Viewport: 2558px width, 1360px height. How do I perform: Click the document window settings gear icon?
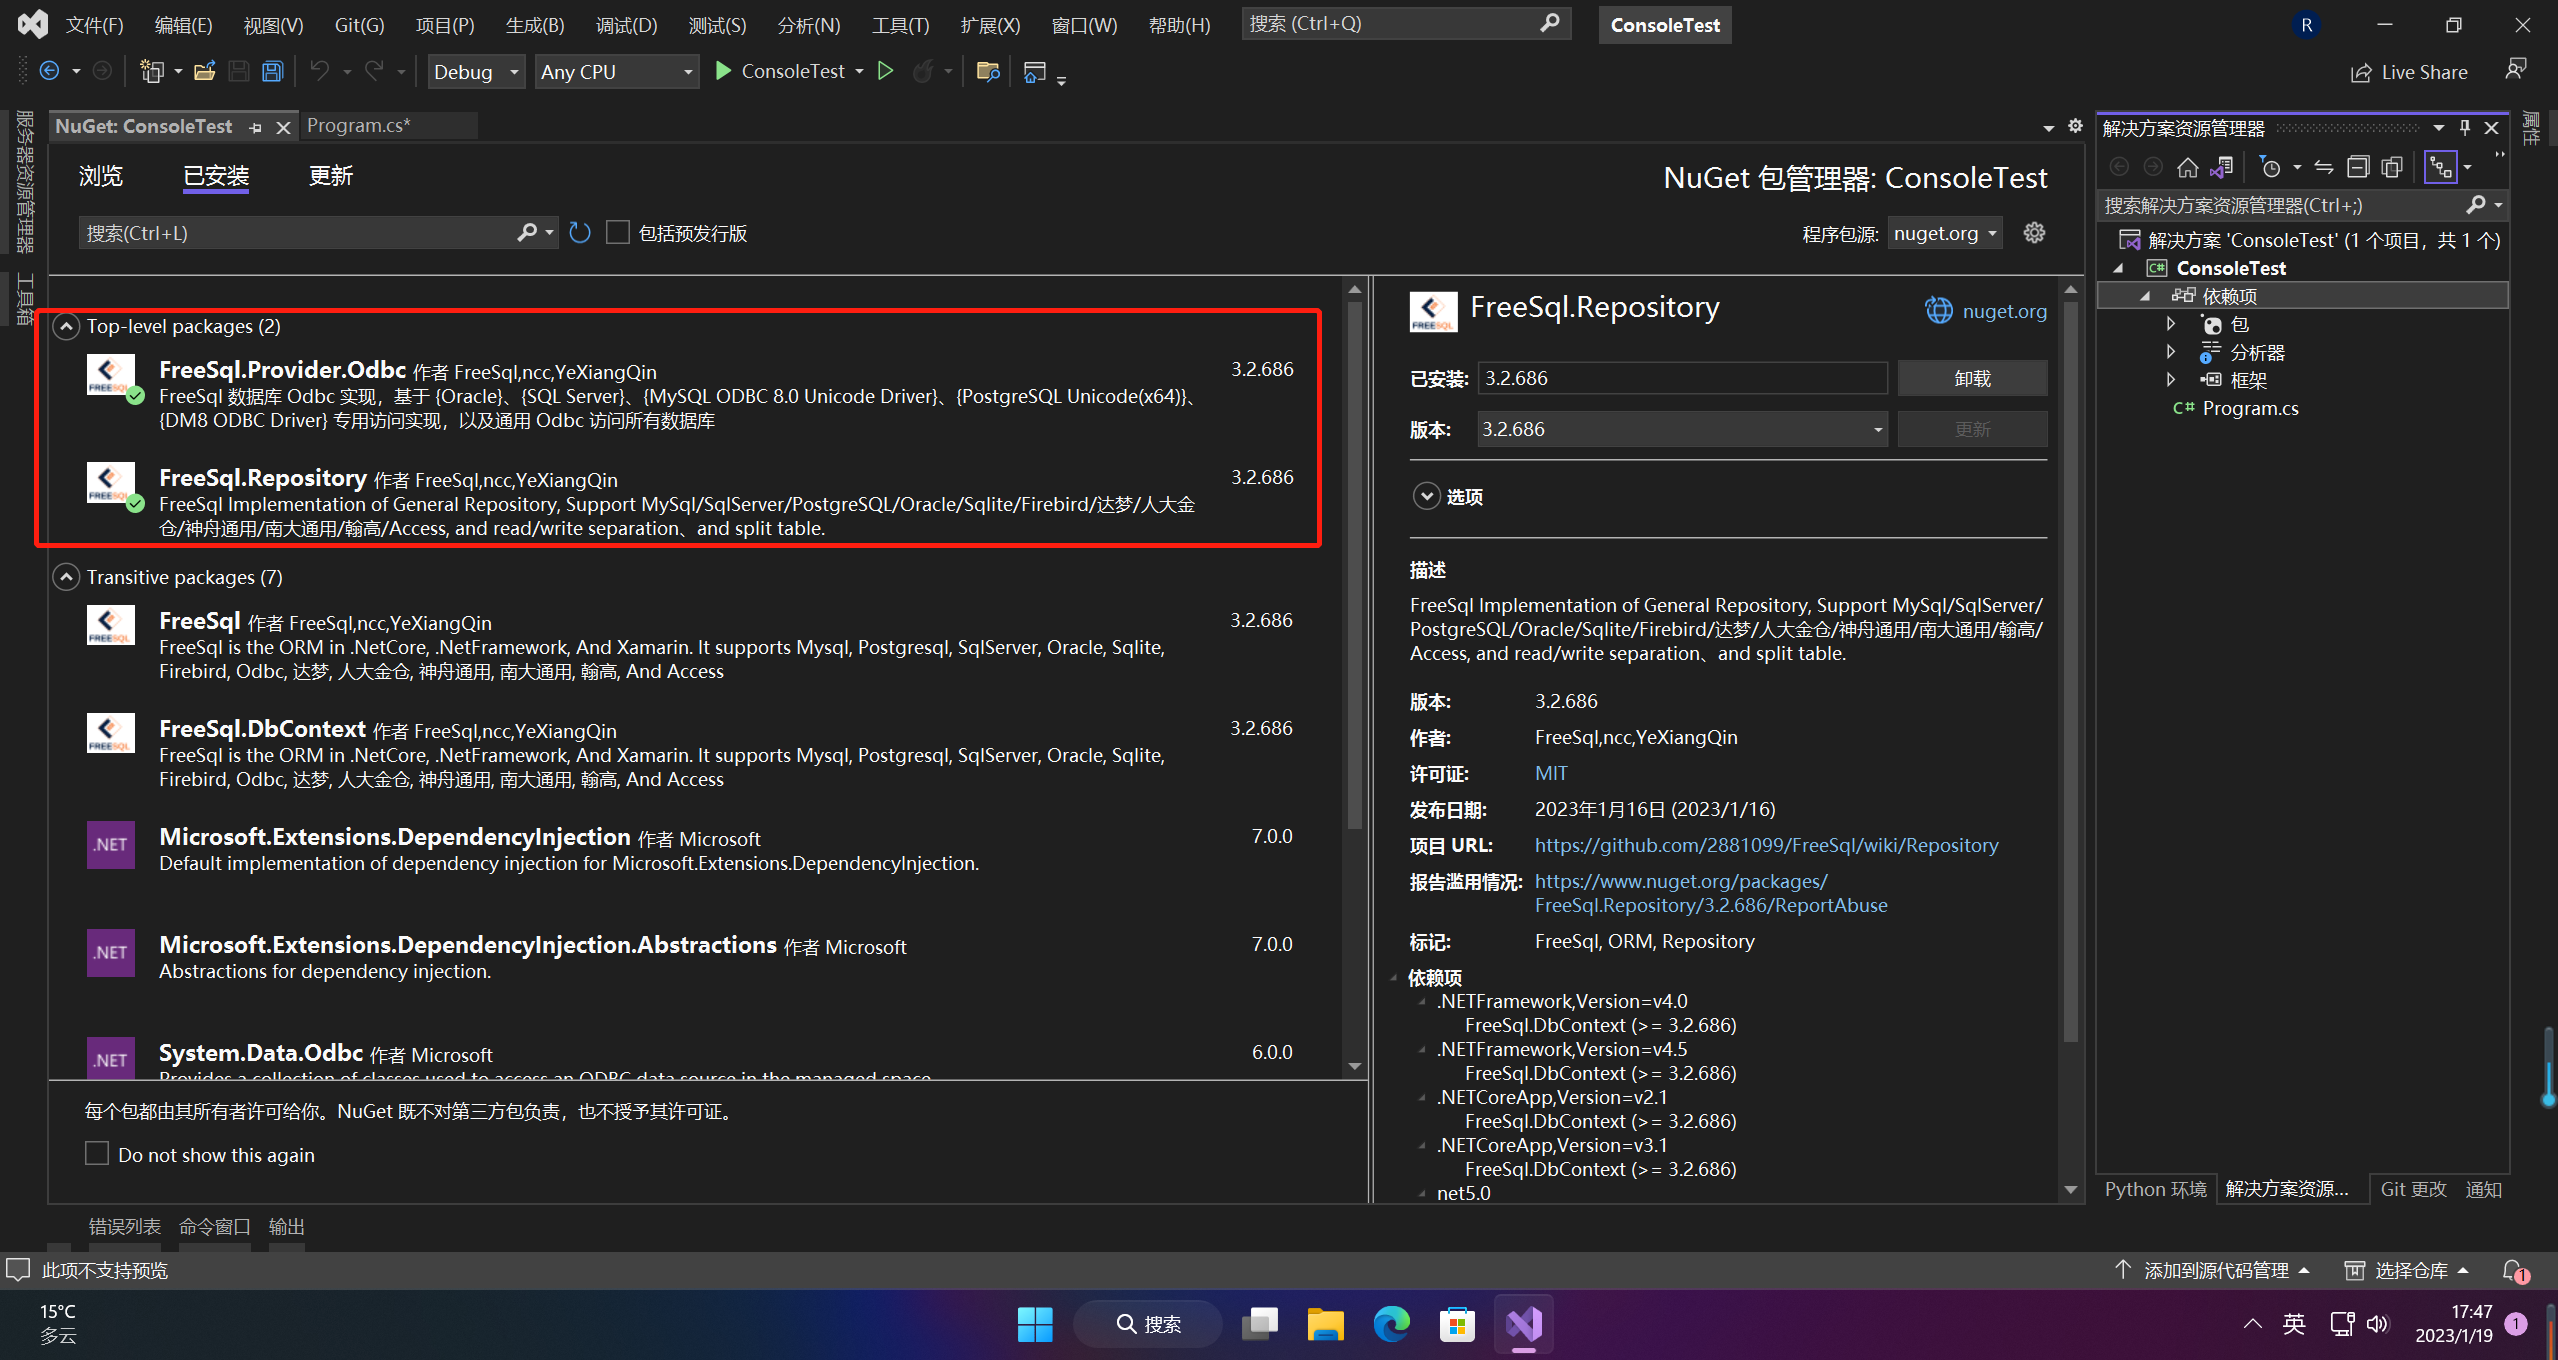(x=2075, y=126)
